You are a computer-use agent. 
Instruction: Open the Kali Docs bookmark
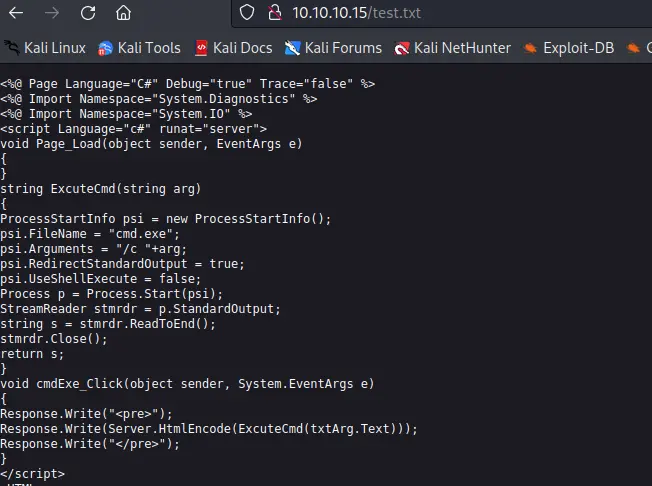pyautogui.click(x=234, y=48)
